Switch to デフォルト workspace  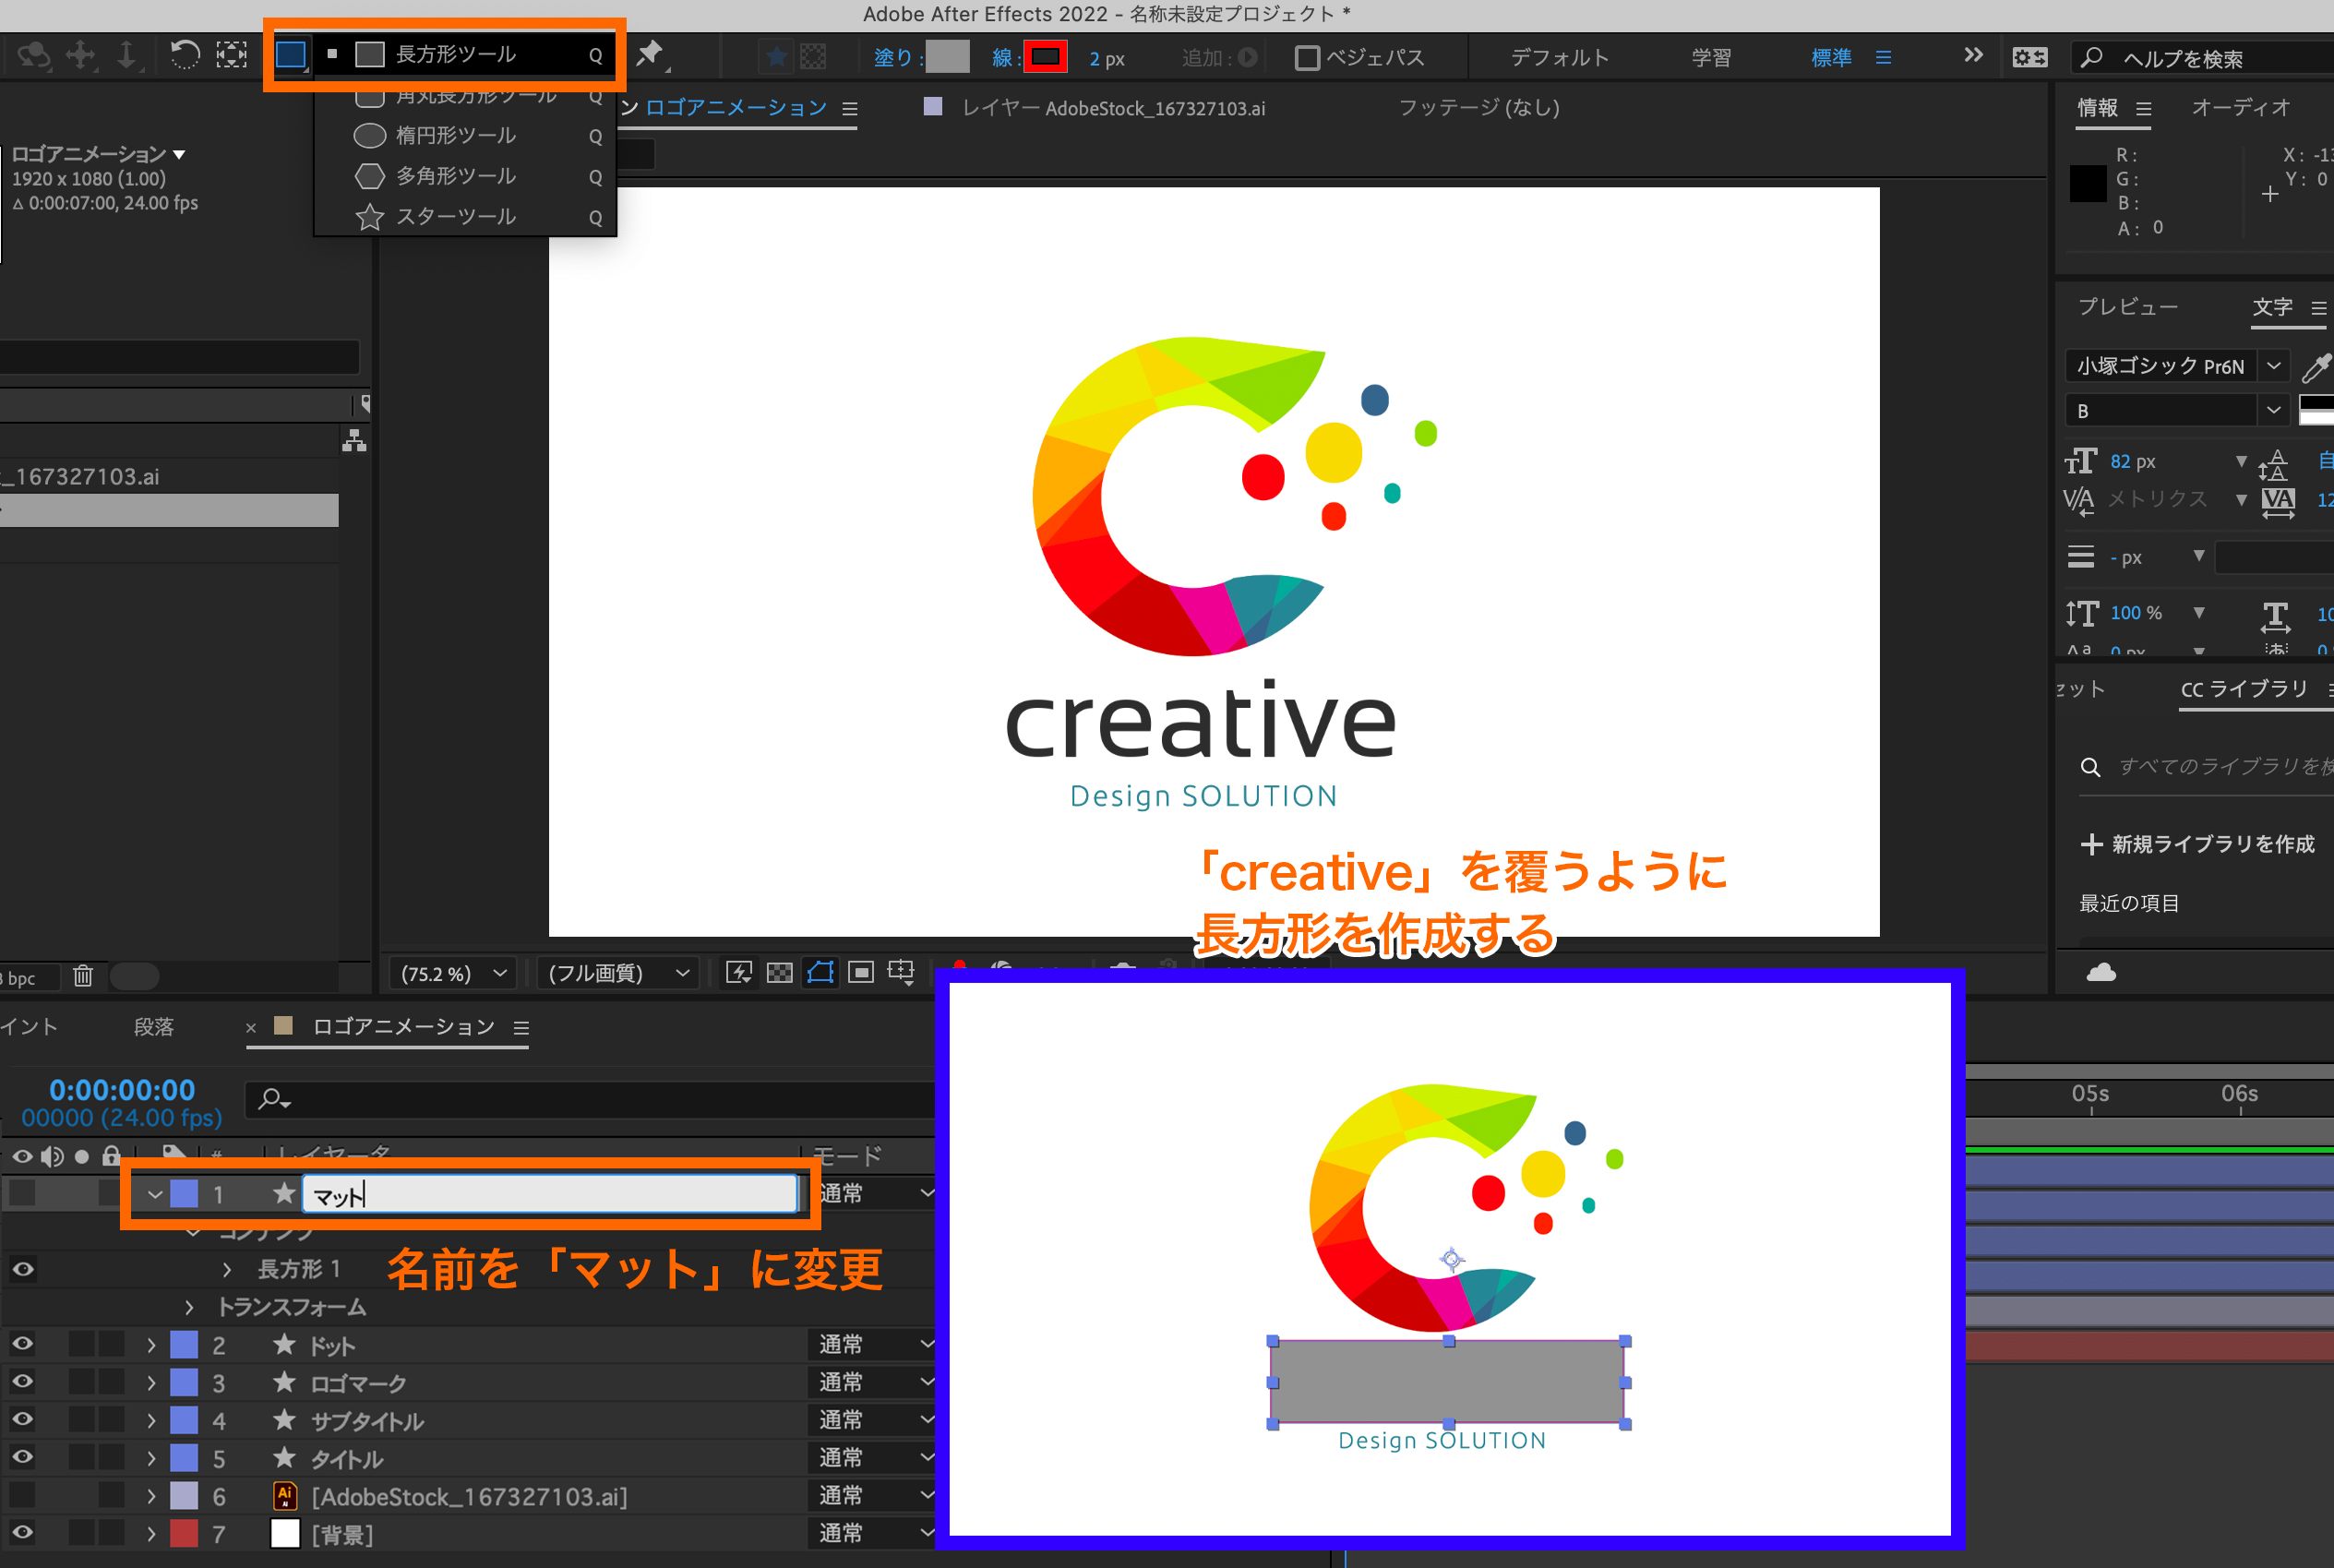tap(1558, 57)
